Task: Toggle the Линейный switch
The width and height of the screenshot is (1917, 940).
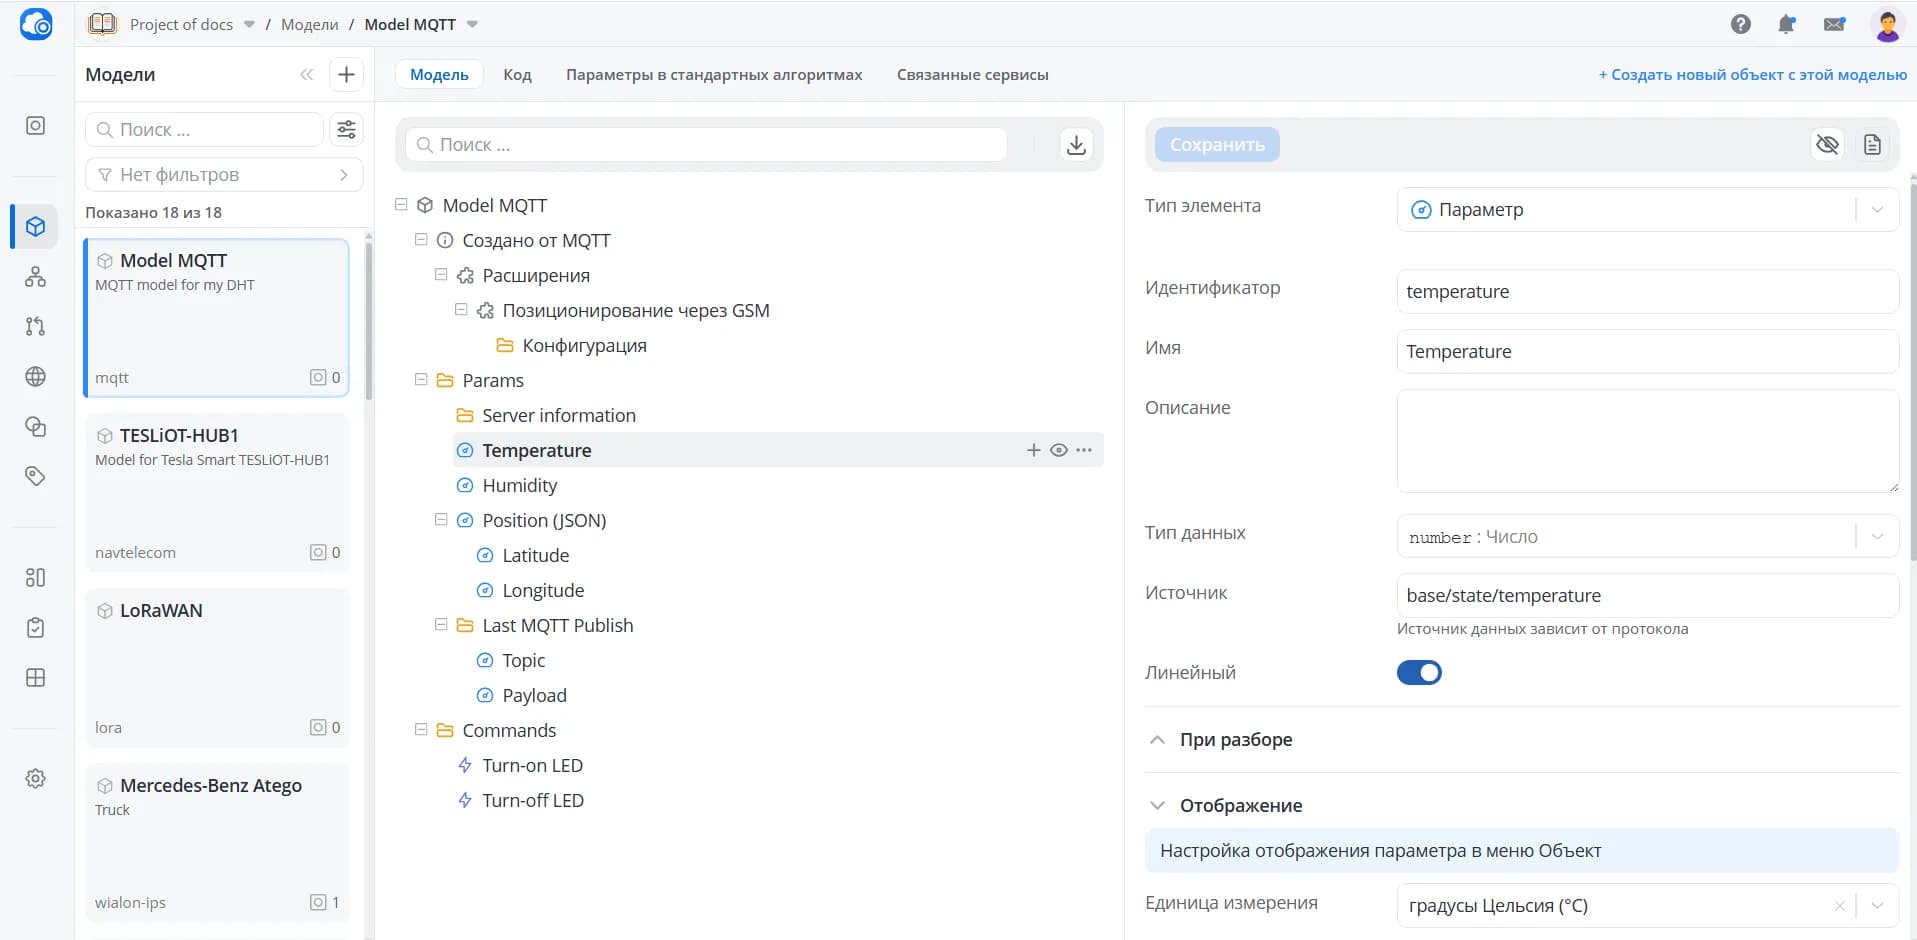Action: click(1419, 673)
